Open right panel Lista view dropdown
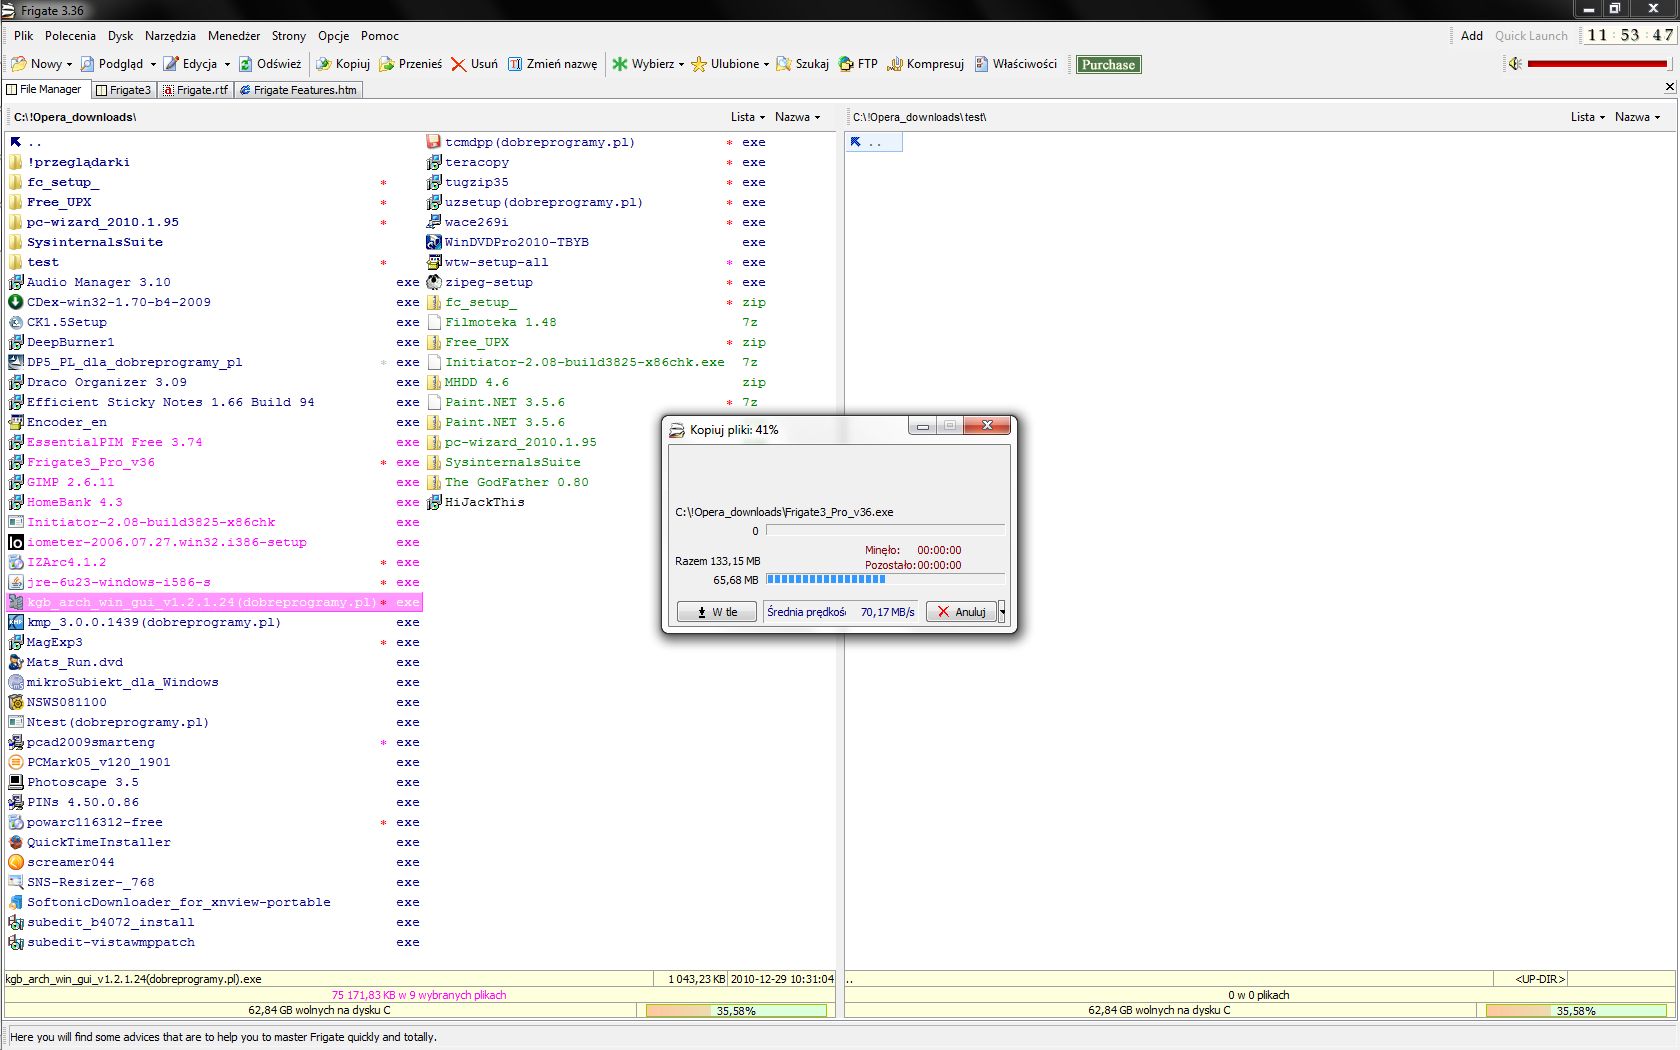Viewport: 1680px width, 1050px height. (1587, 117)
